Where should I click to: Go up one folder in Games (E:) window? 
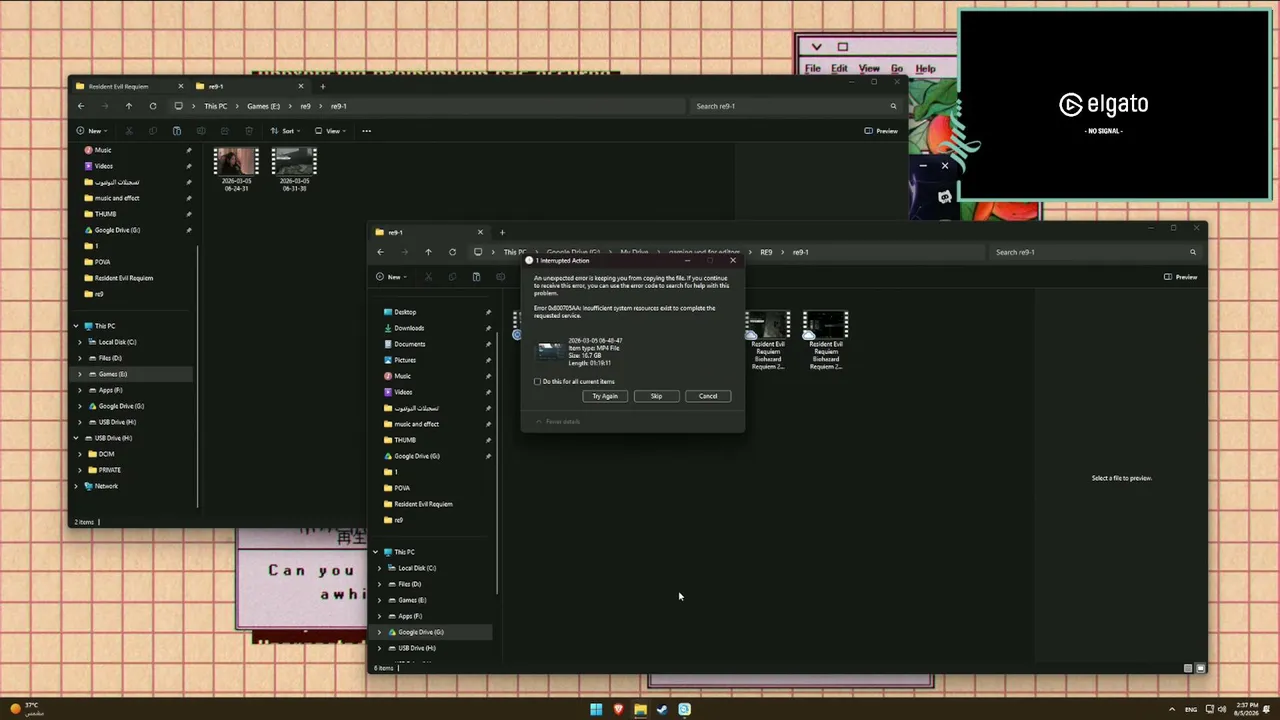pyautogui.click(x=128, y=106)
